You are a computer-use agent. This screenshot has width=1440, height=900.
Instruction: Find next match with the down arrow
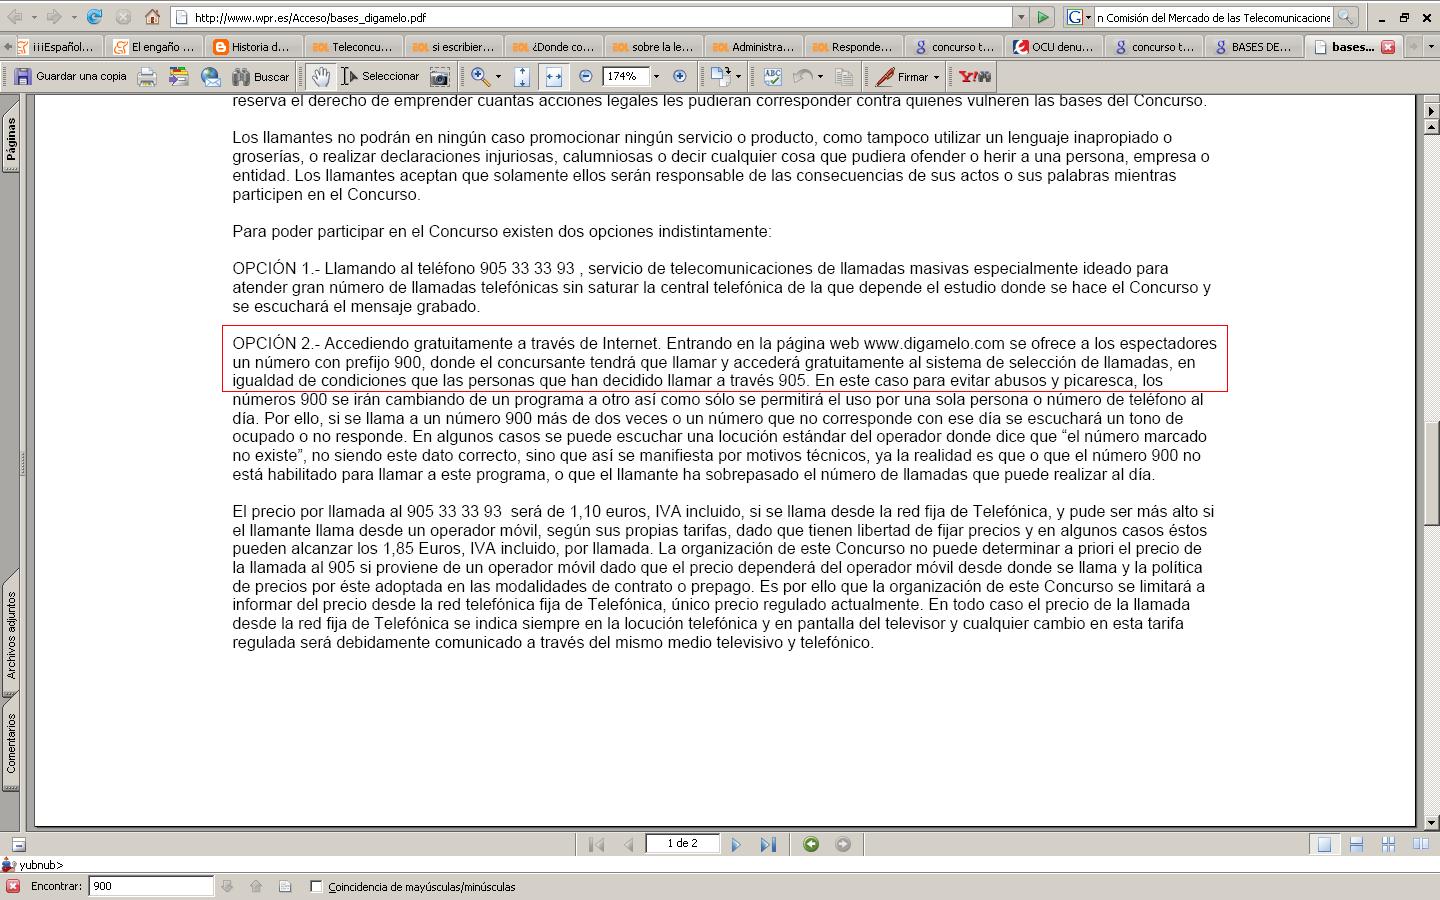pyautogui.click(x=227, y=886)
